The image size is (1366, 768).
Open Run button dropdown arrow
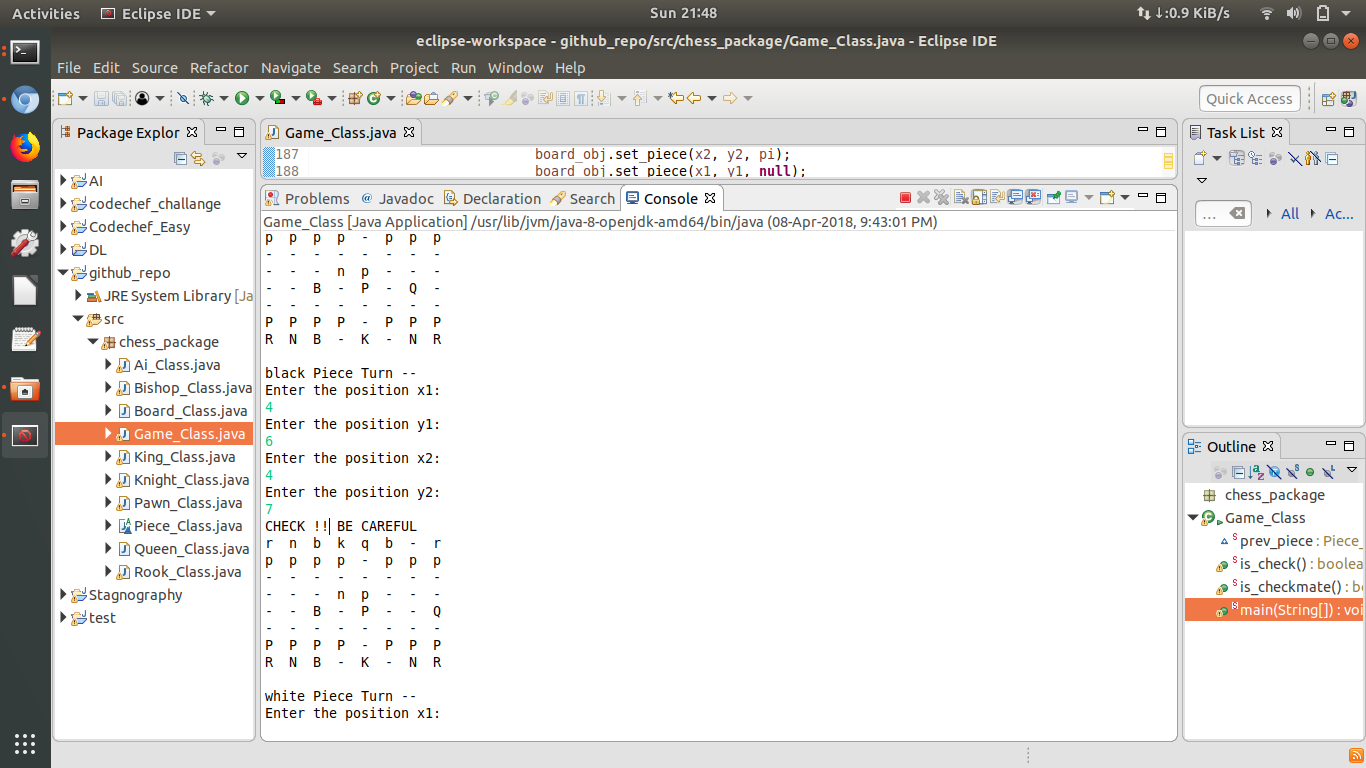click(x=259, y=98)
